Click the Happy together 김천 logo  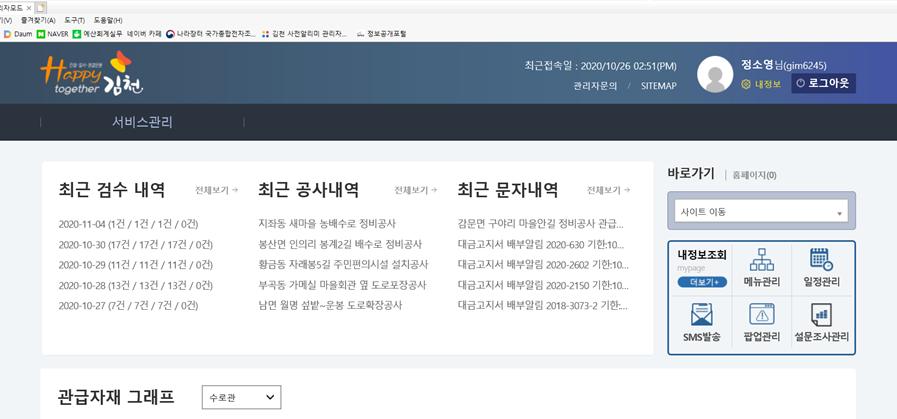86,73
